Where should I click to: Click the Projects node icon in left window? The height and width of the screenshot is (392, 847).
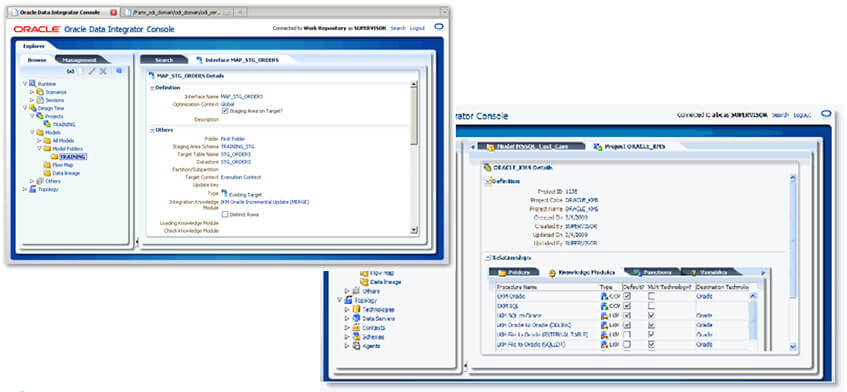click(40, 116)
